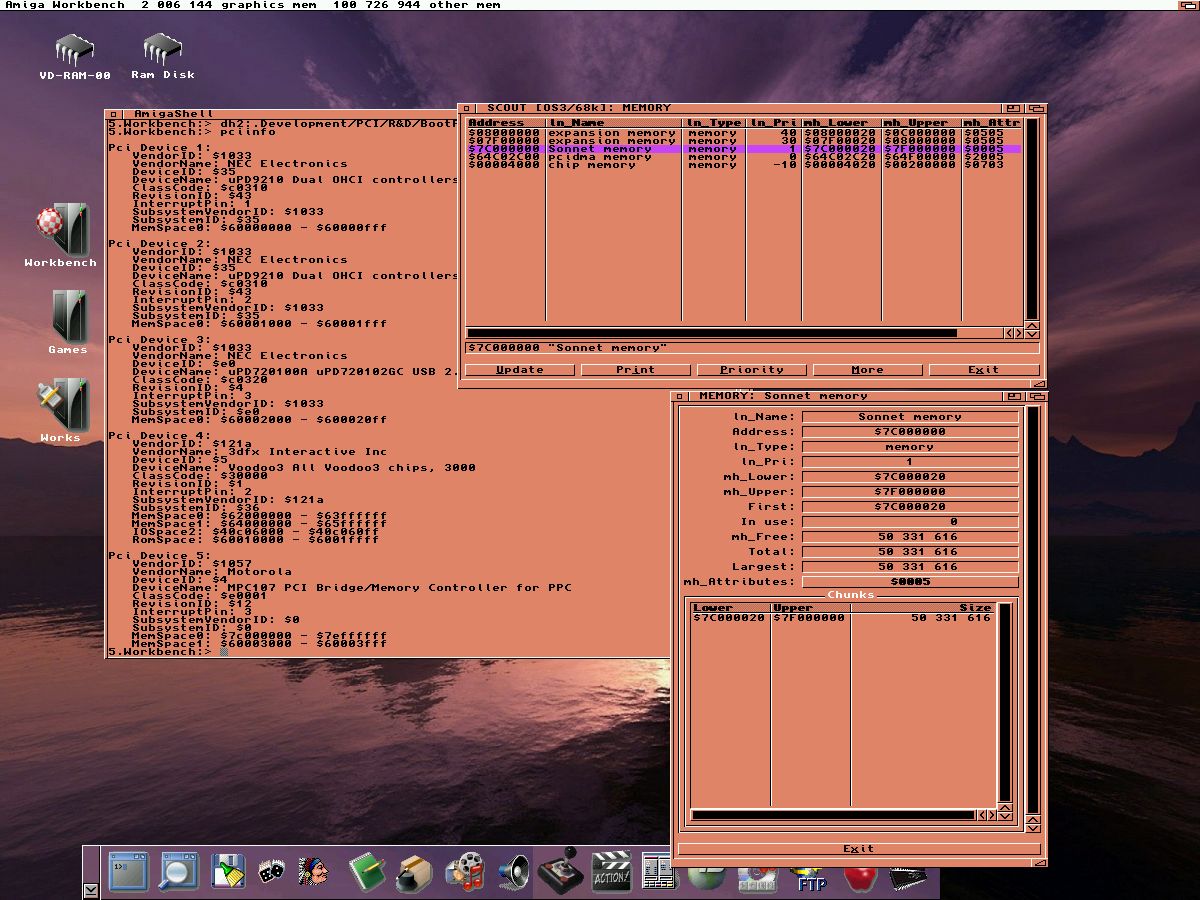Click the Size column header in Chunks list
Image resolution: width=1200 pixels, height=900 pixels.
tap(923, 608)
